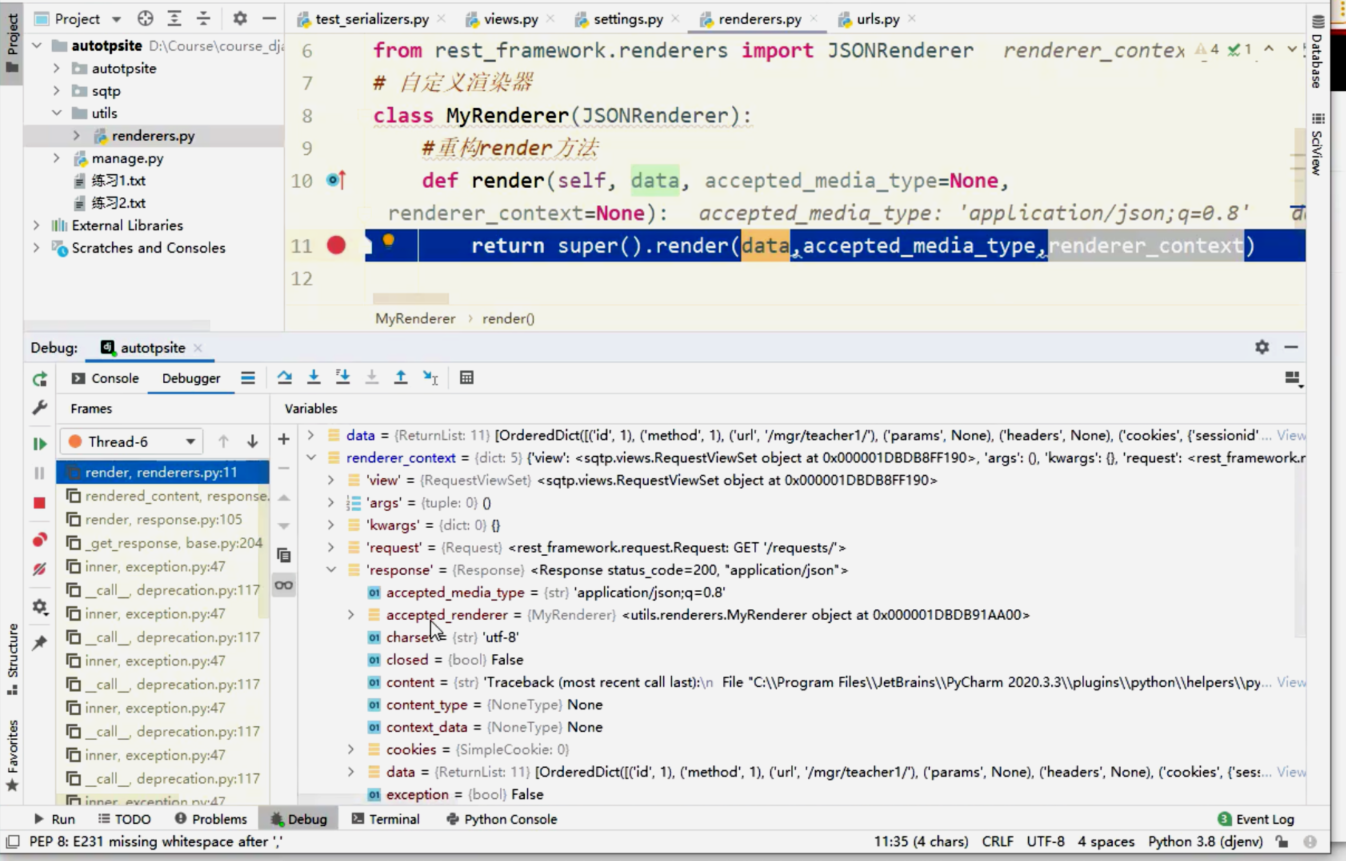Expand all in Project panel

pos(174,18)
